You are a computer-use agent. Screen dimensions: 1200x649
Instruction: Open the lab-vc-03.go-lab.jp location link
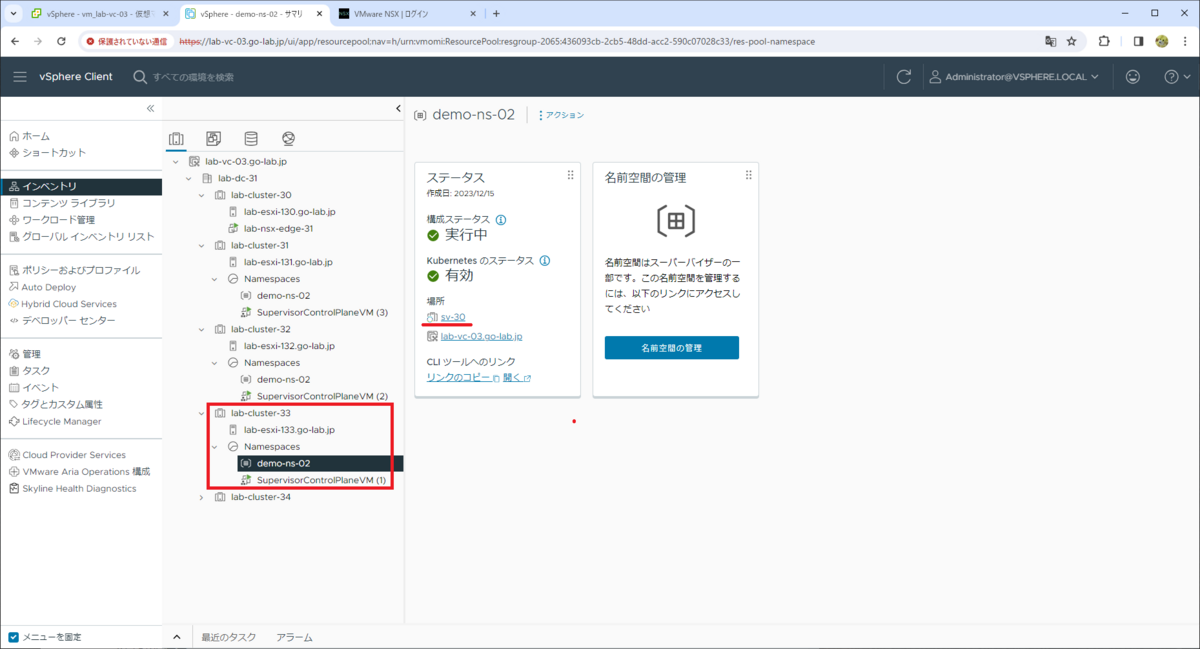click(x=482, y=337)
